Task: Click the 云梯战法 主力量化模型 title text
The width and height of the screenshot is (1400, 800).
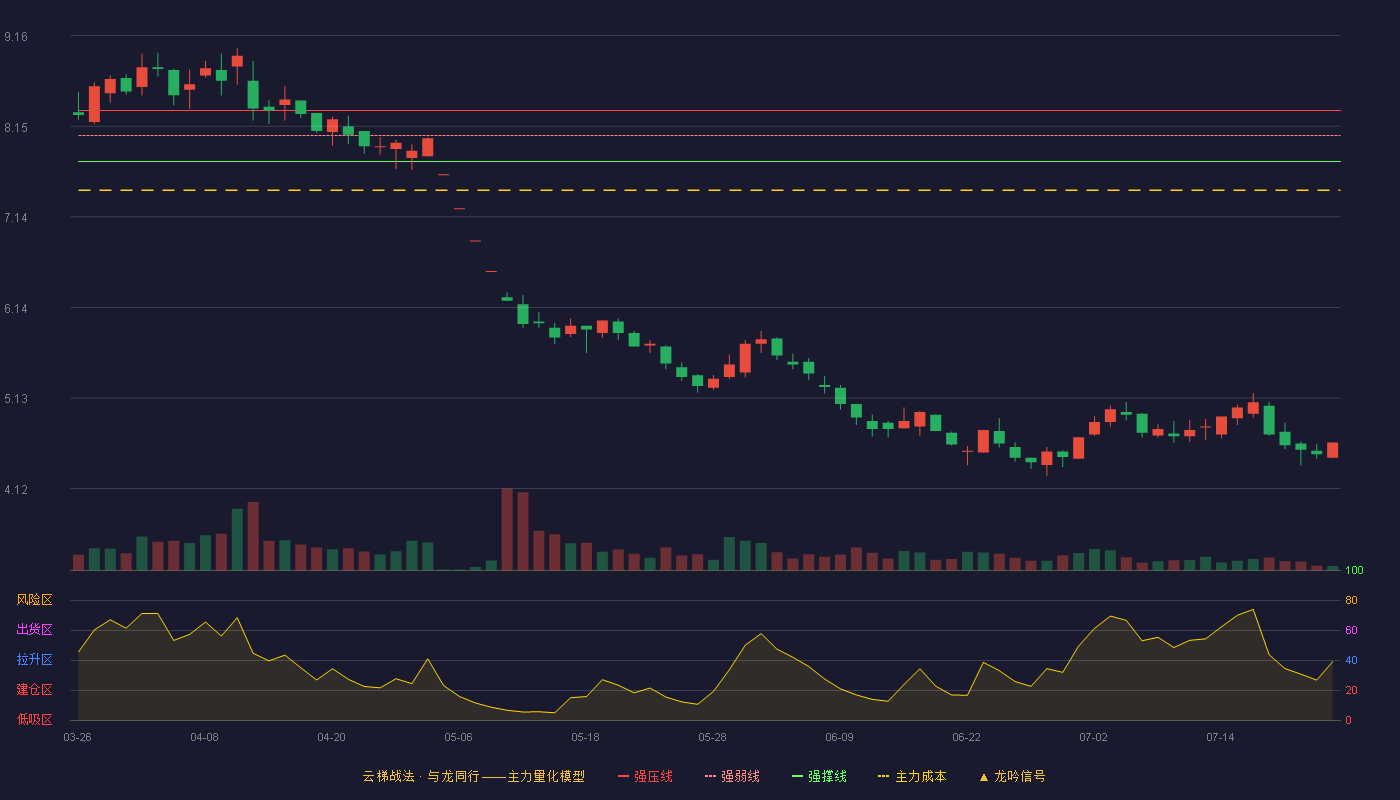Action: click(x=473, y=776)
